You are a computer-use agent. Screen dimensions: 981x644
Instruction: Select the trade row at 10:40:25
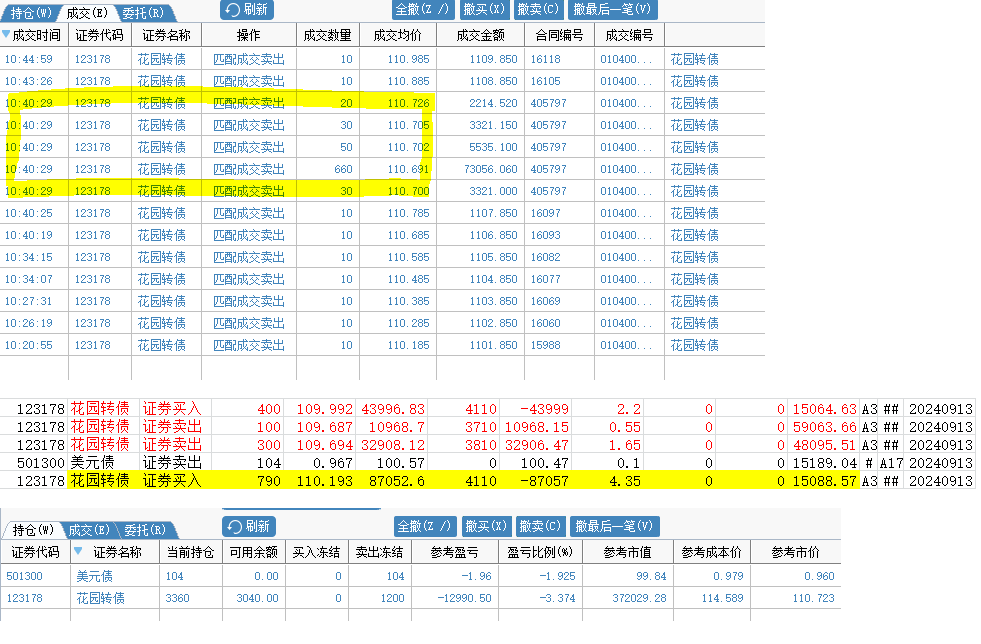click(x=382, y=213)
